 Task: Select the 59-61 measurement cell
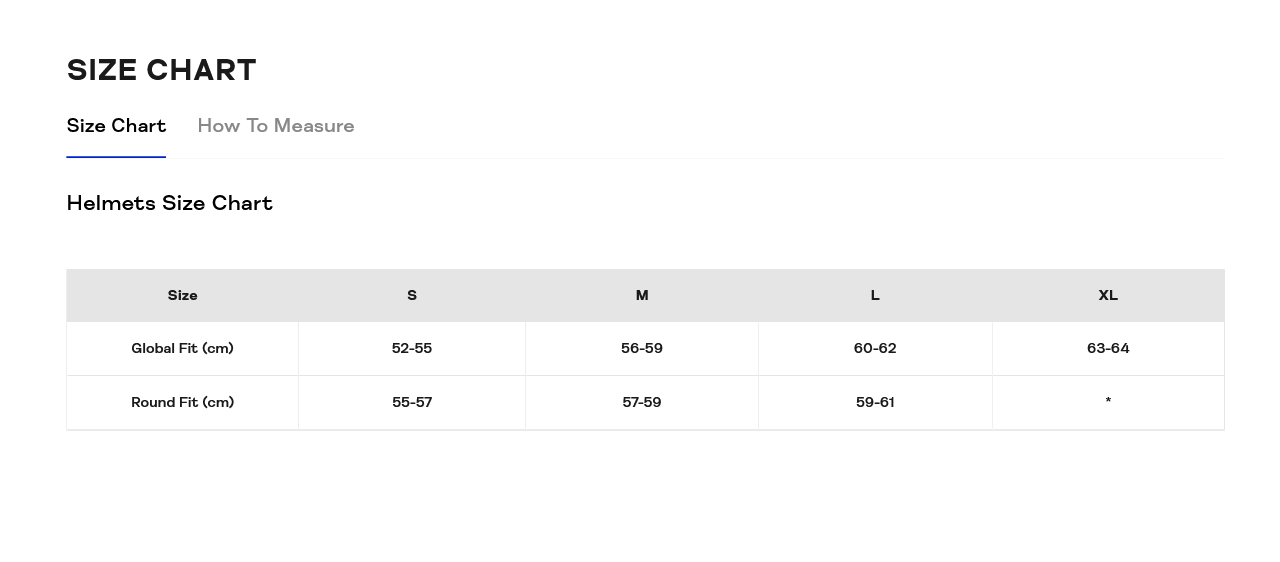click(x=875, y=402)
